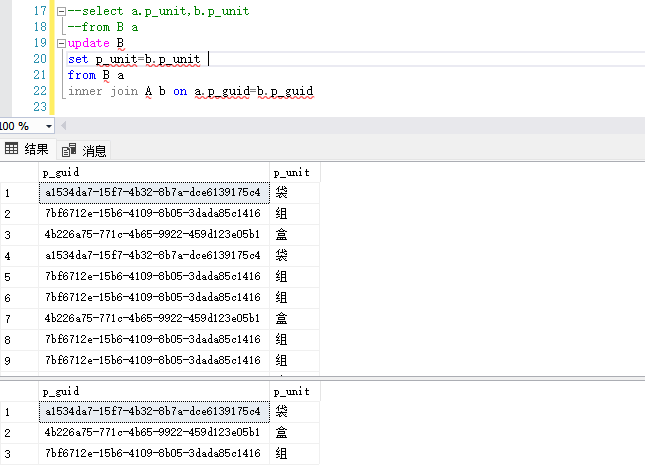
Task: Select row 5 guid cell in upper grid
Action: [154, 276]
